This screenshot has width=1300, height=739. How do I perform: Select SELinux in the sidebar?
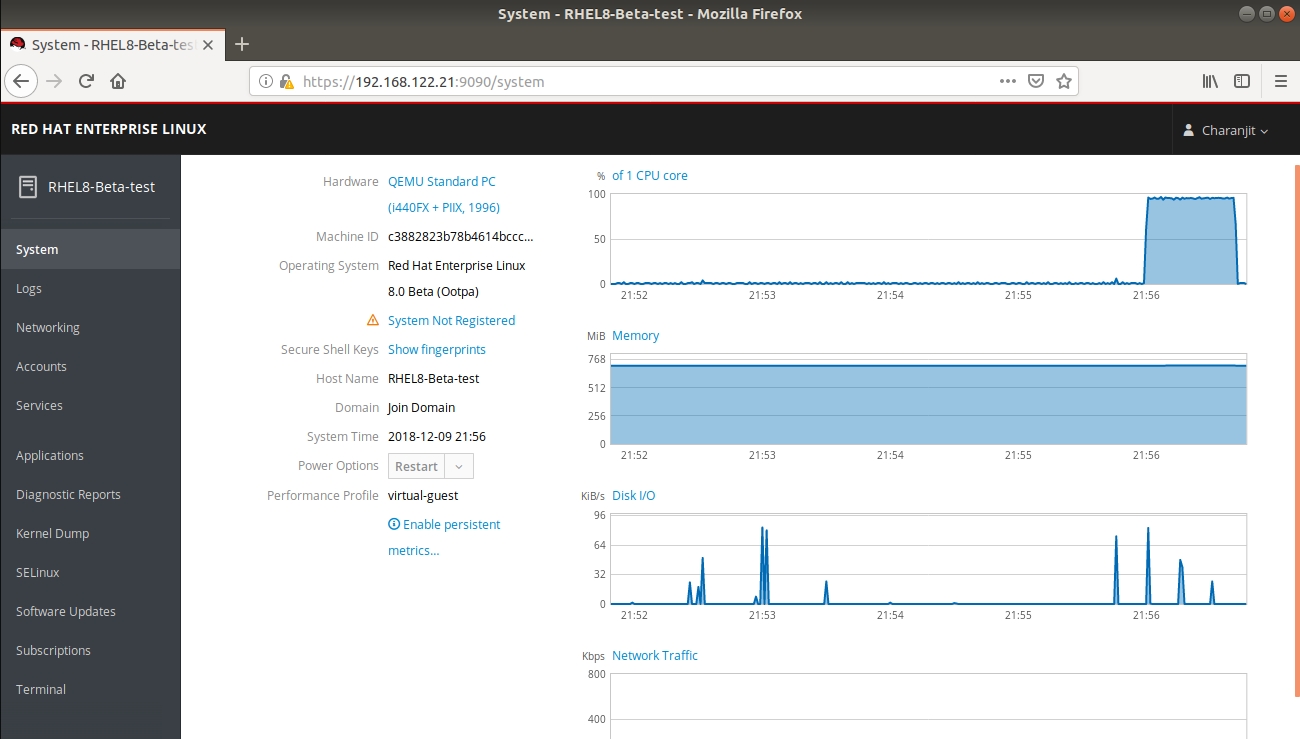coord(38,573)
